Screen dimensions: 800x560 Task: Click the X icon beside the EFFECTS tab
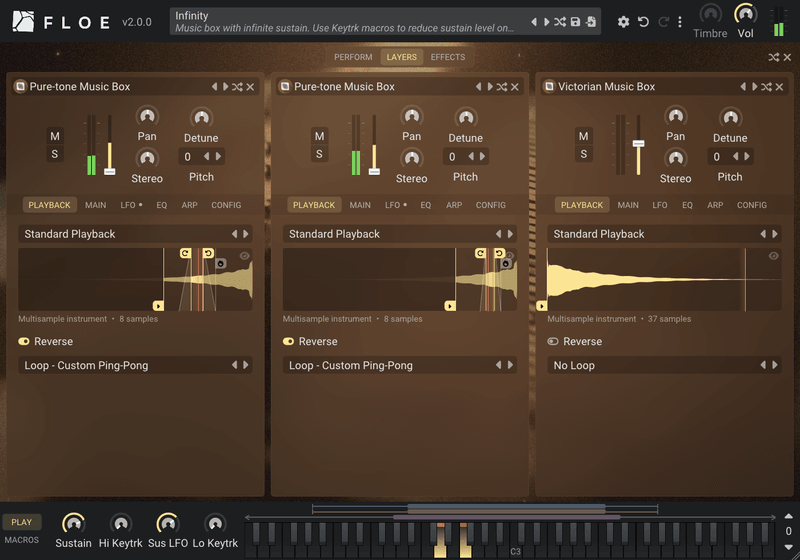pos(787,57)
